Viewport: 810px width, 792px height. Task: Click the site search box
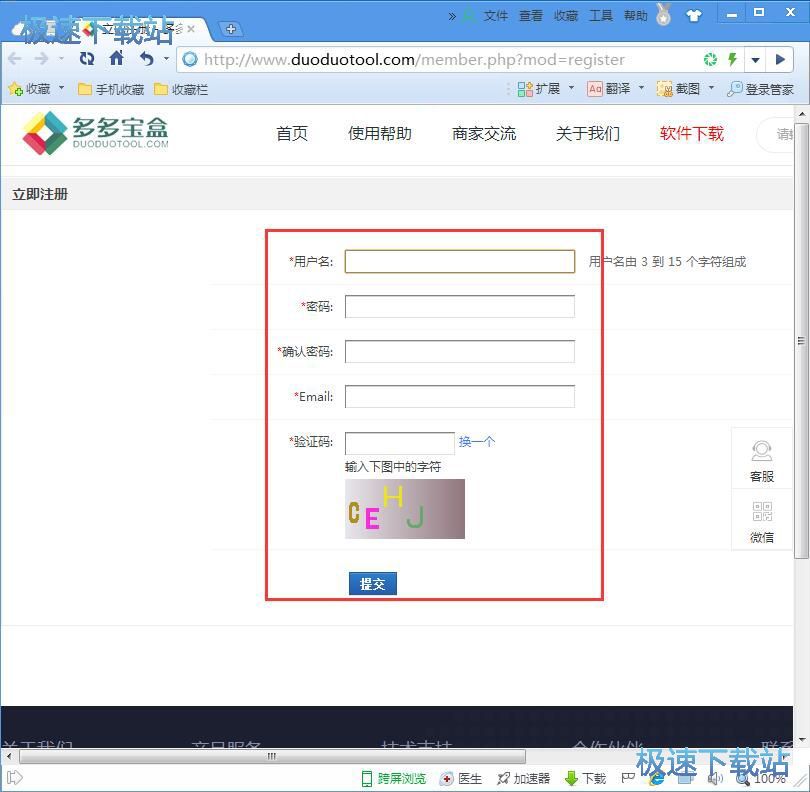pyautogui.click(x=775, y=134)
